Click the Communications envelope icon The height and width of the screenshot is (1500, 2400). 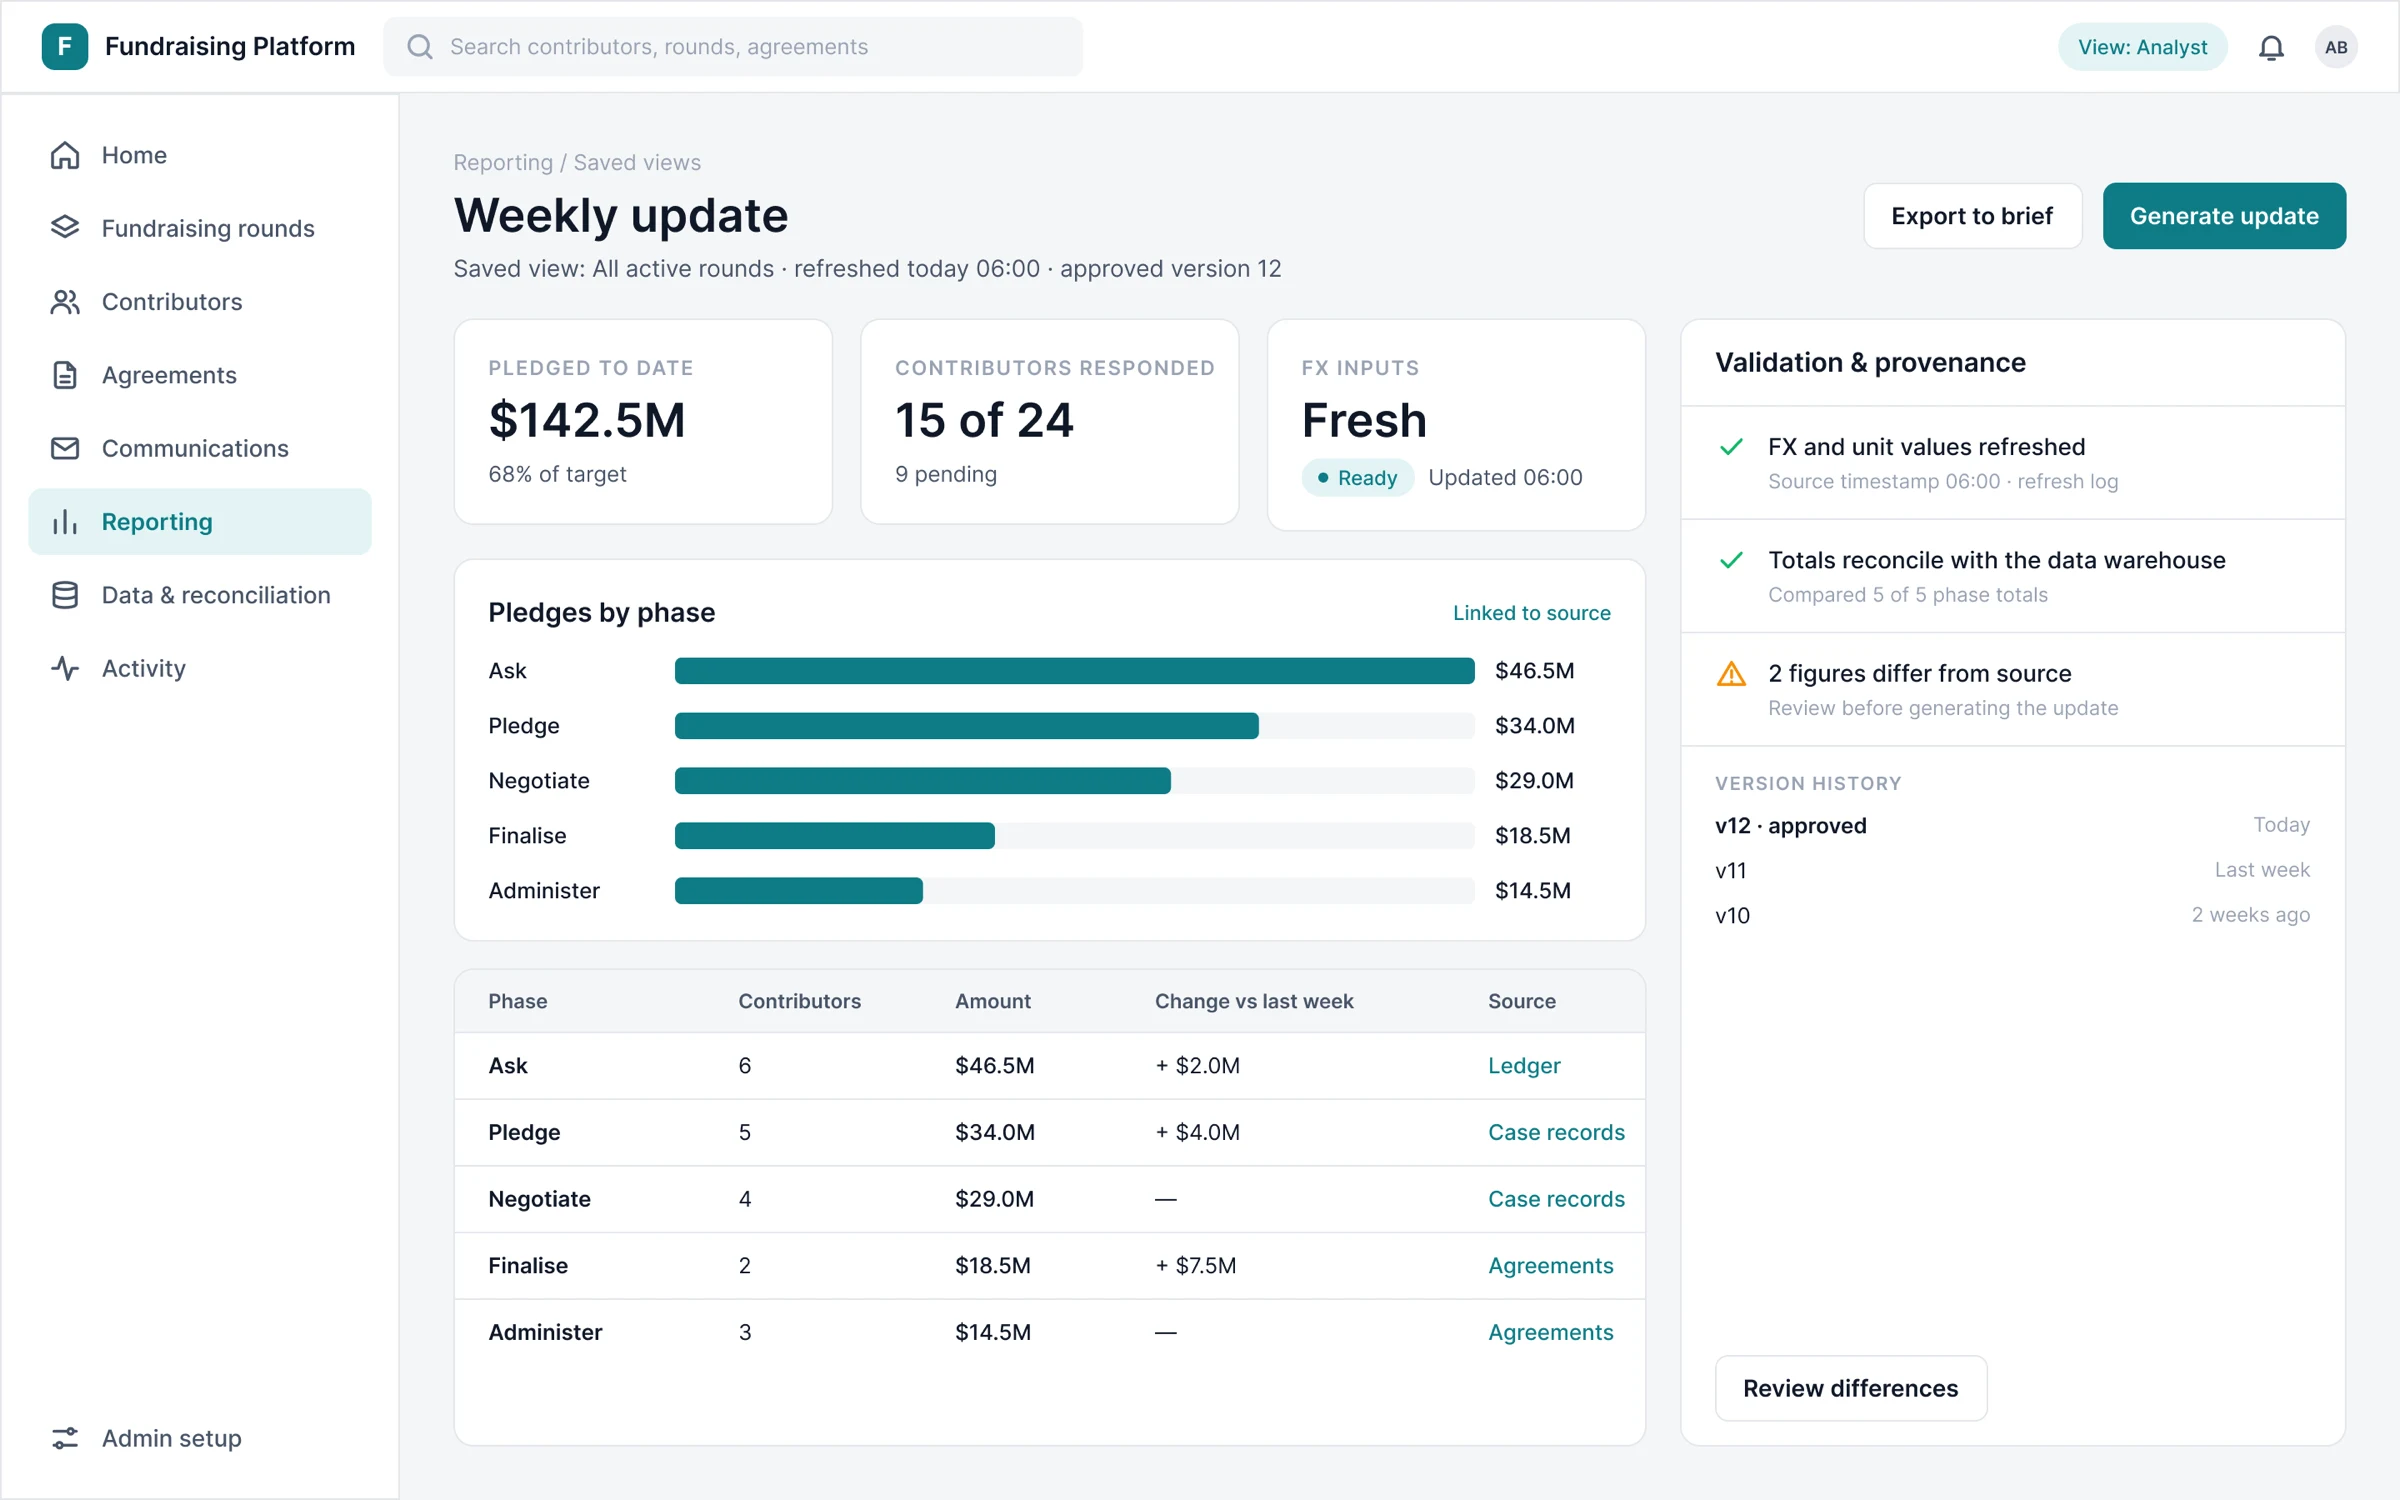65,448
